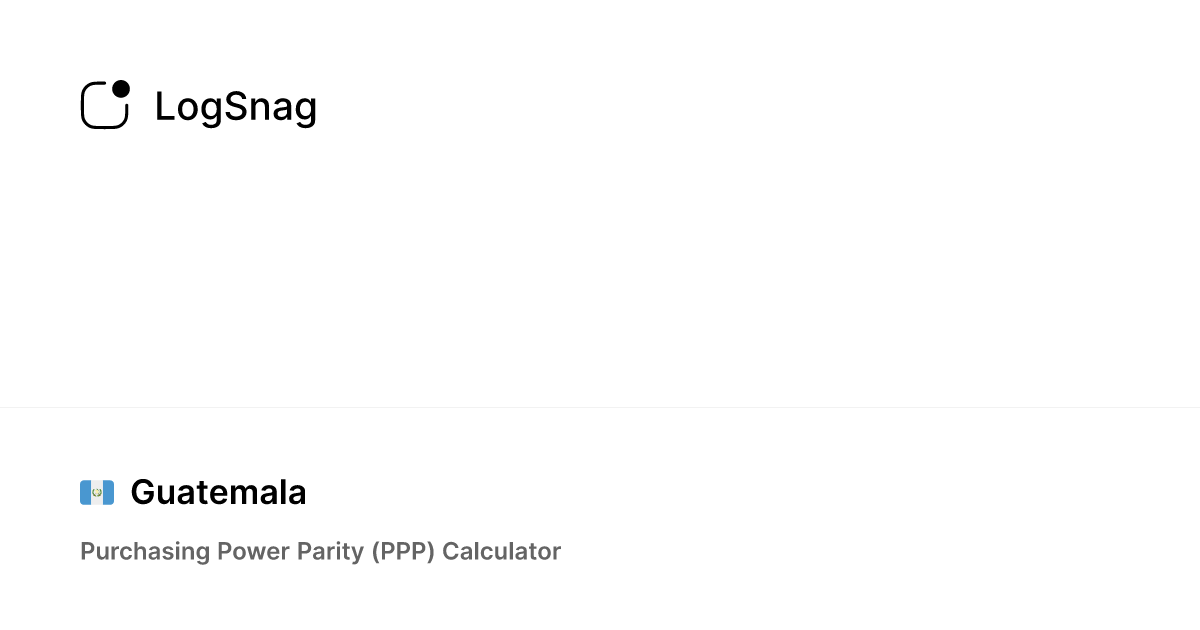Click the black dot on the LogSnag logo

pyautogui.click(x=121, y=89)
